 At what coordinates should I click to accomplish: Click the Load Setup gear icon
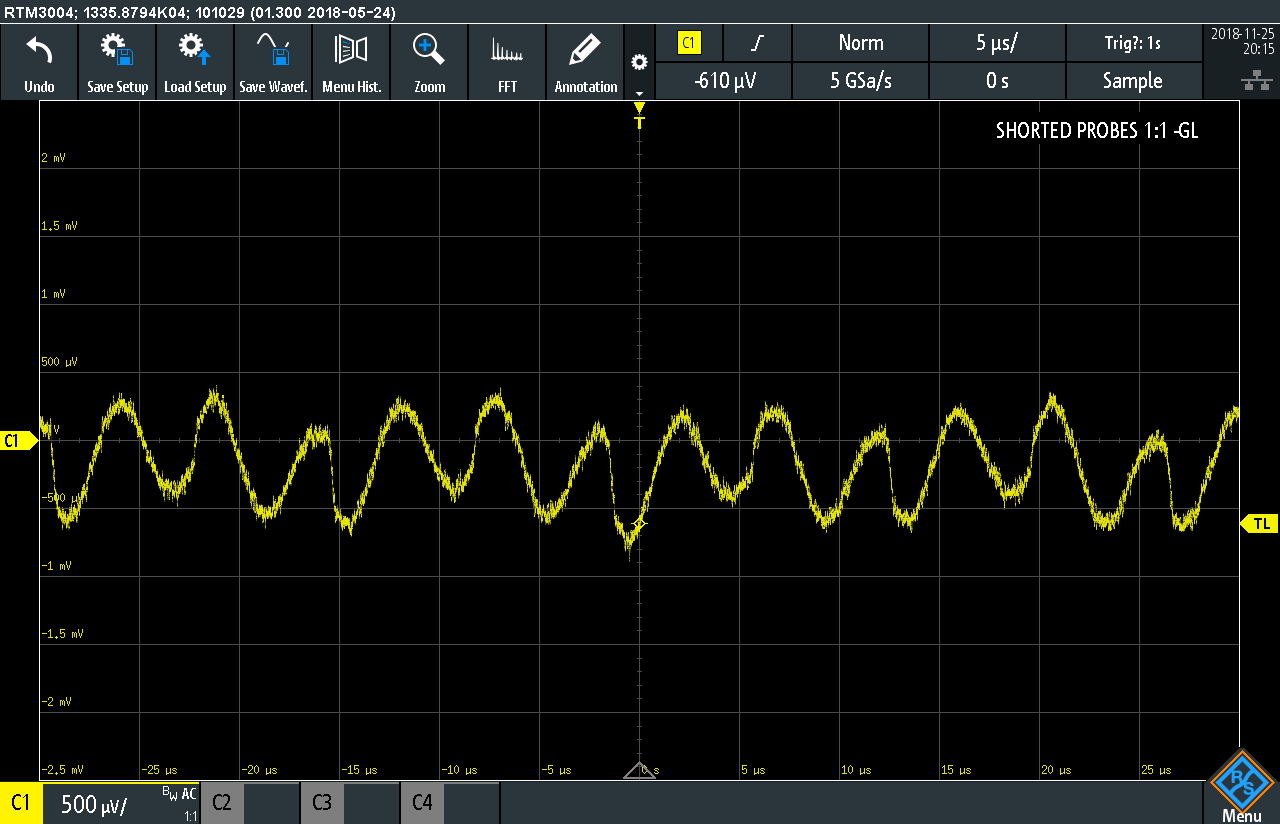[195, 50]
